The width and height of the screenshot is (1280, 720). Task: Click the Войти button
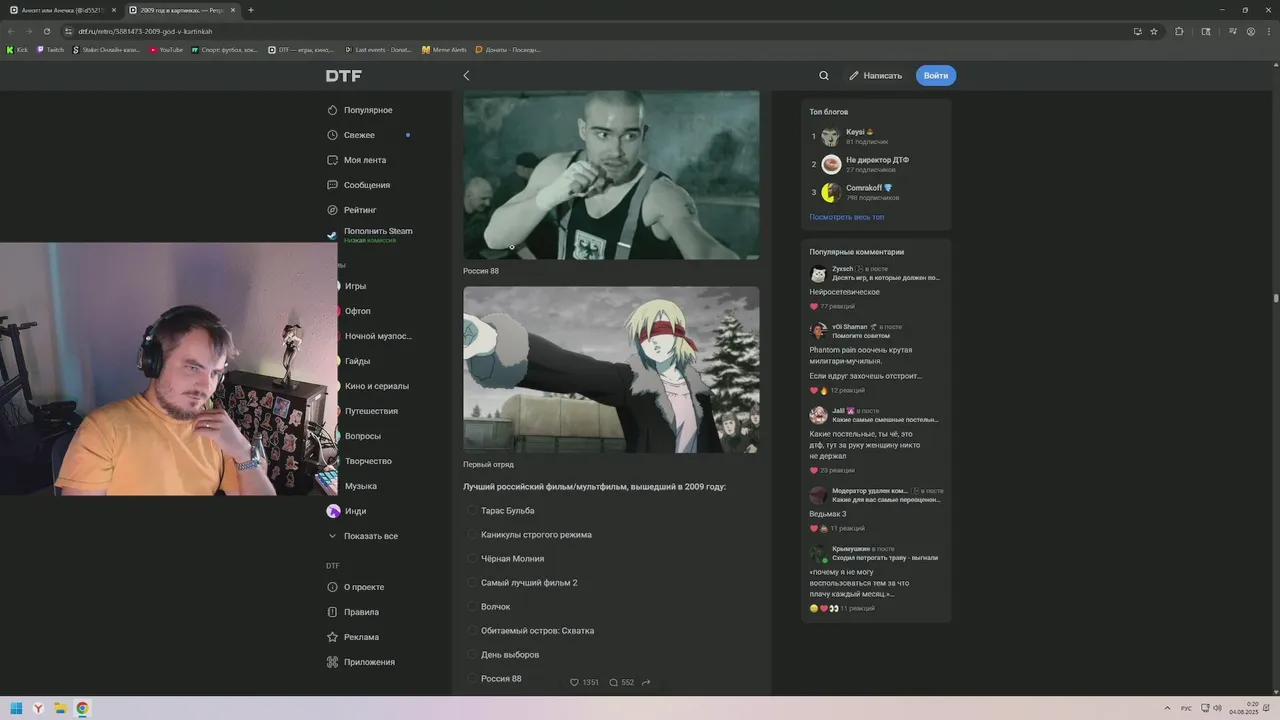click(936, 75)
